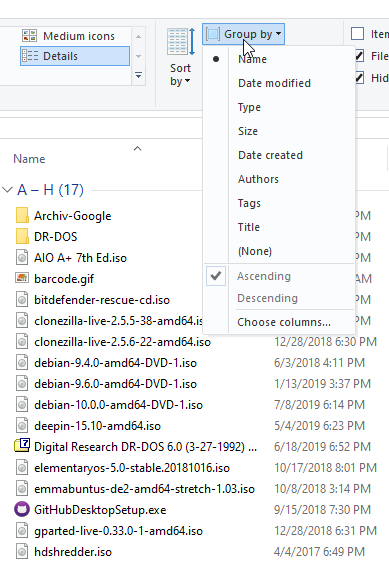This screenshot has height=561, width=389.
Task: Toggle File name extensions checkbox
Action: [359, 56]
